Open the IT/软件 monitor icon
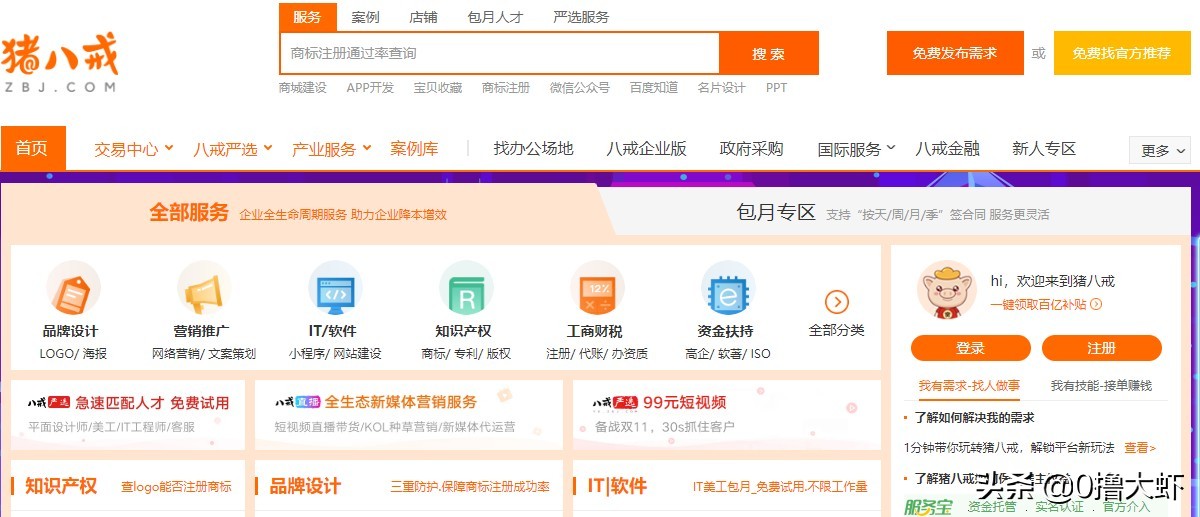1200x517 pixels. pyautogui.click(x=335, y=289)
